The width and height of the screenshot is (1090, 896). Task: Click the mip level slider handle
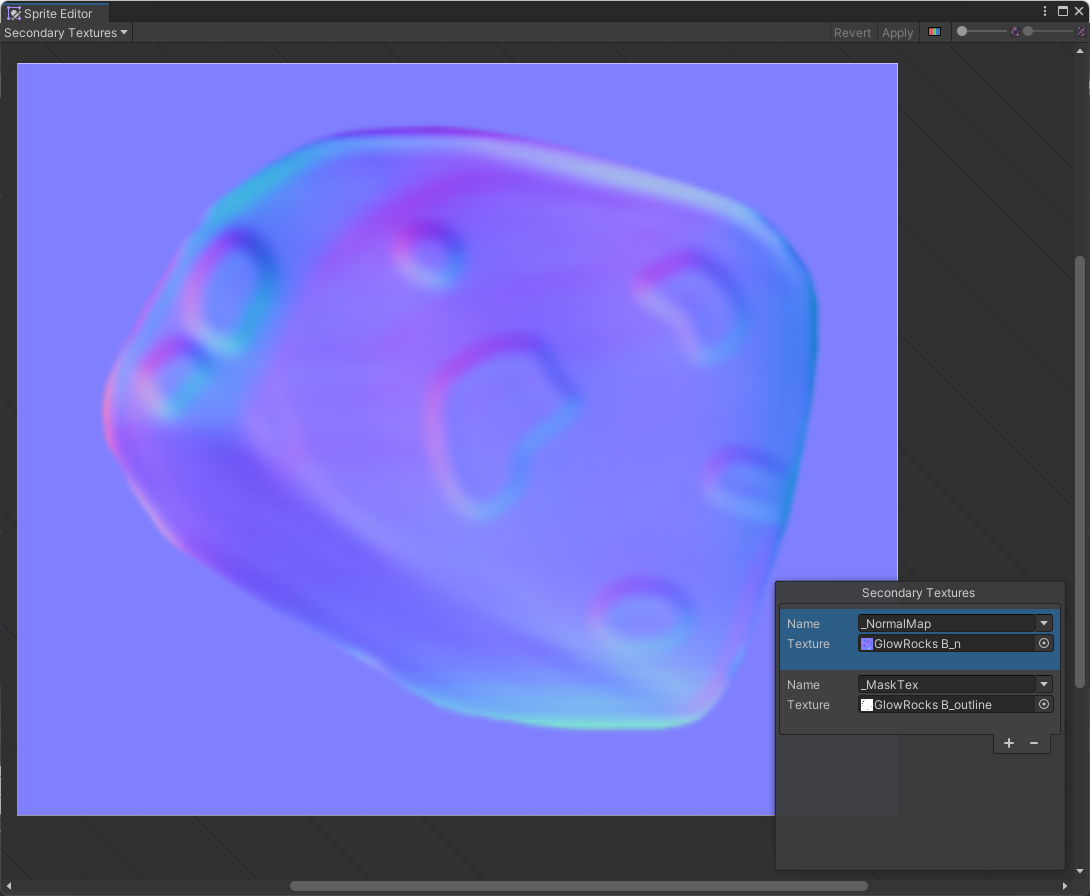point(1028,32)
